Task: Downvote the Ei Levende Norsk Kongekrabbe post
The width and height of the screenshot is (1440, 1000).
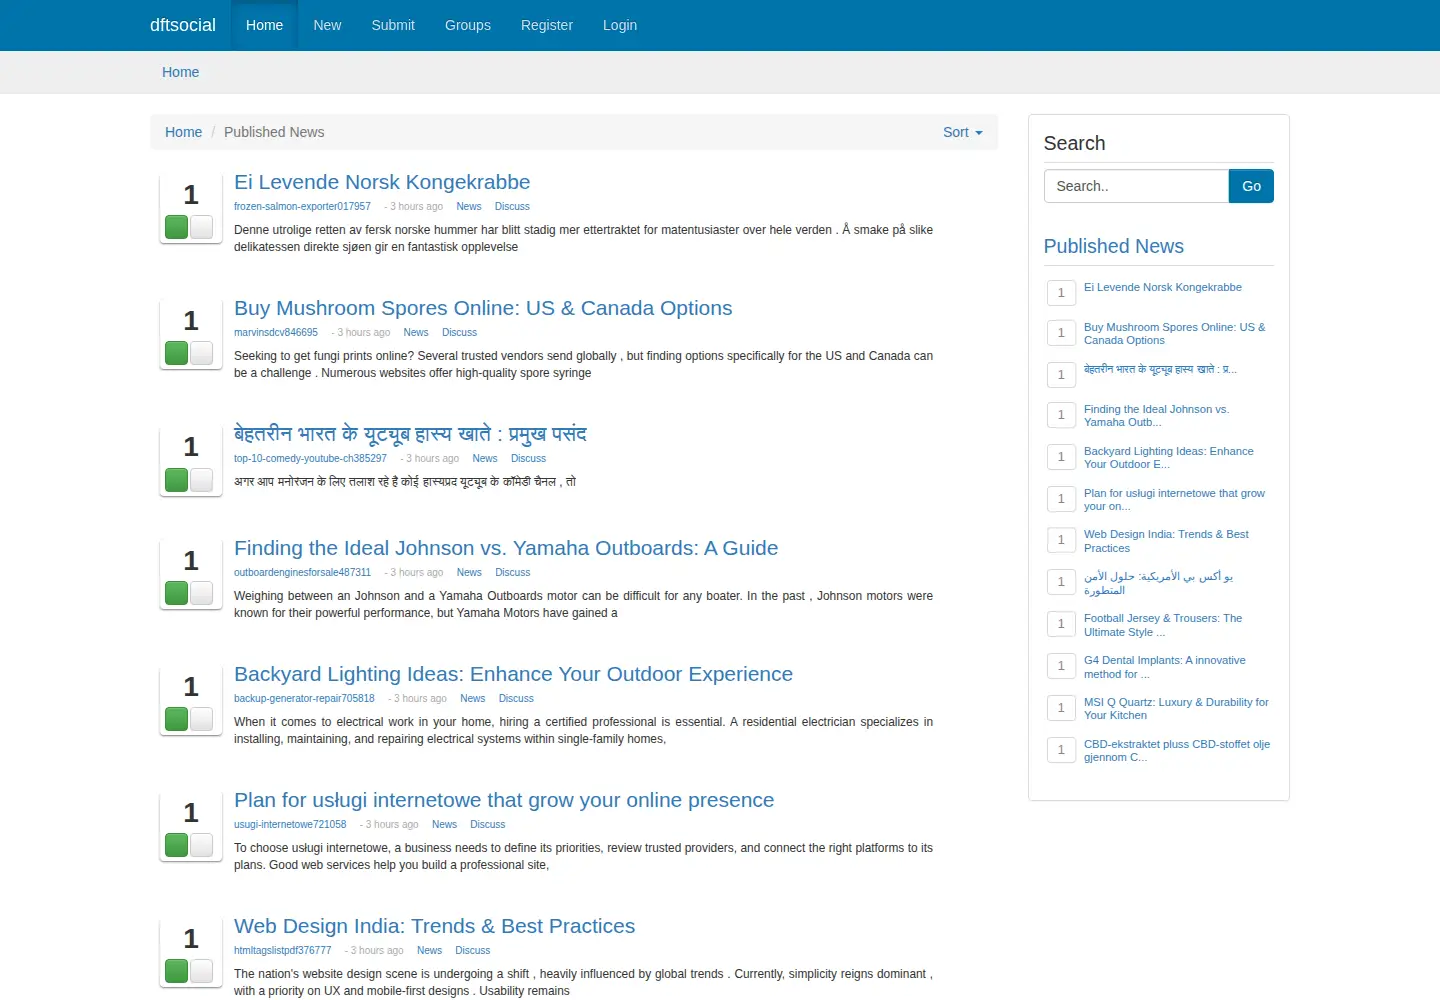Action: (x=201, y=227)
